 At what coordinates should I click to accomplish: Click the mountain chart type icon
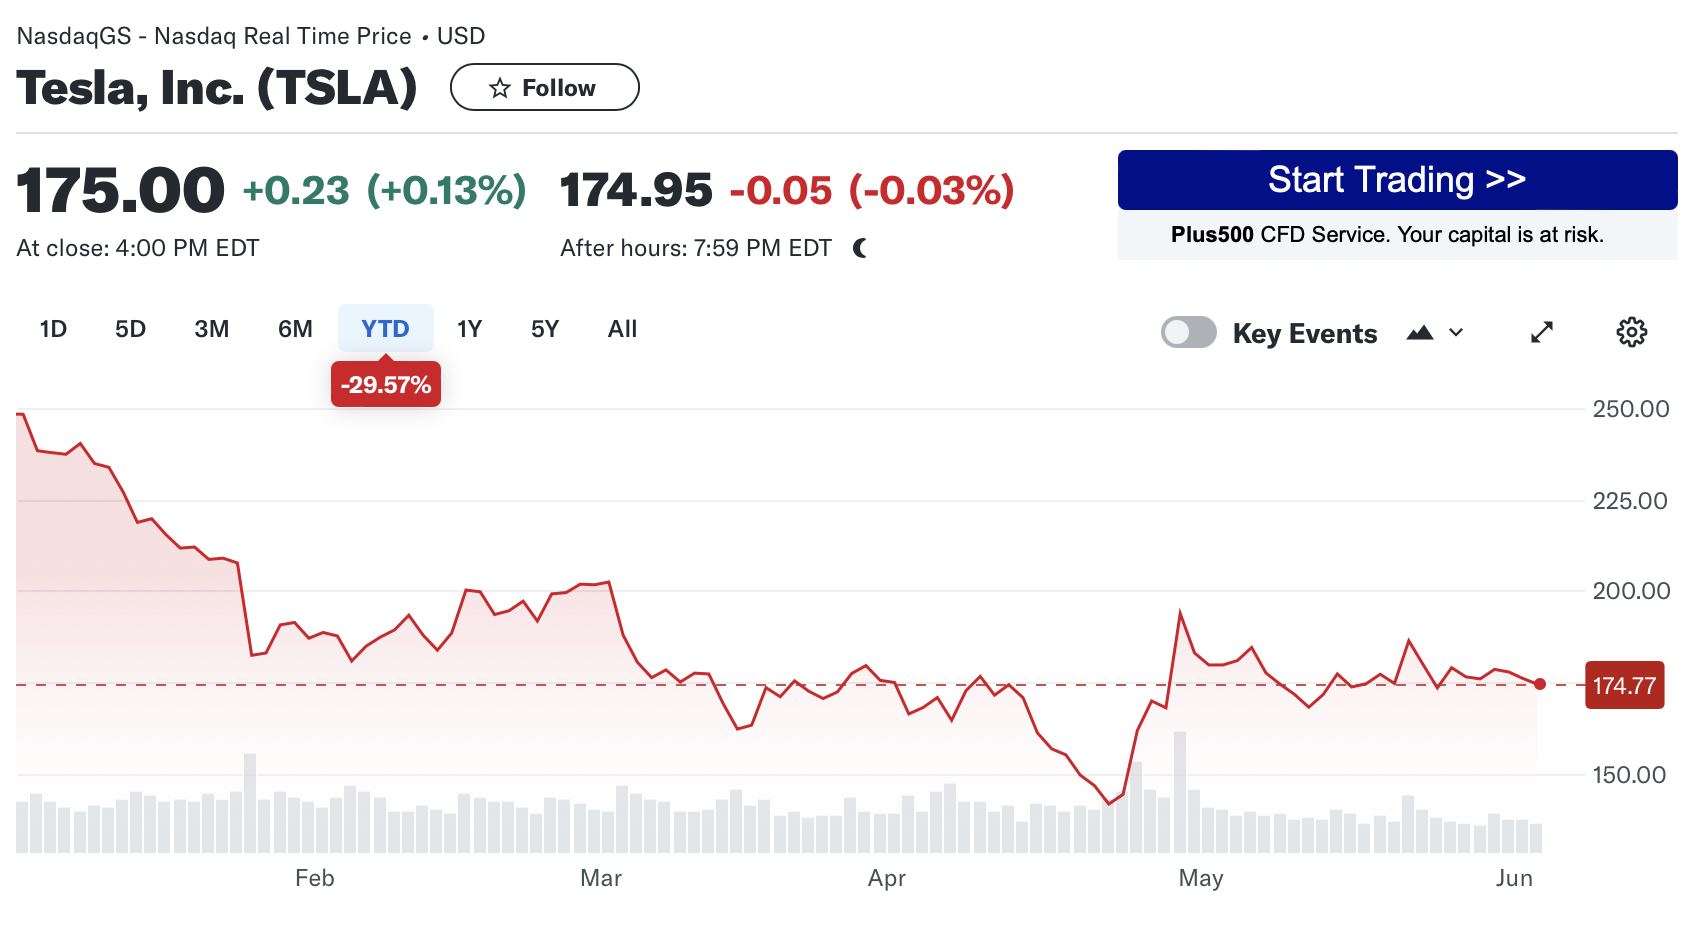pyautogui.click(x=1420, y=333)
